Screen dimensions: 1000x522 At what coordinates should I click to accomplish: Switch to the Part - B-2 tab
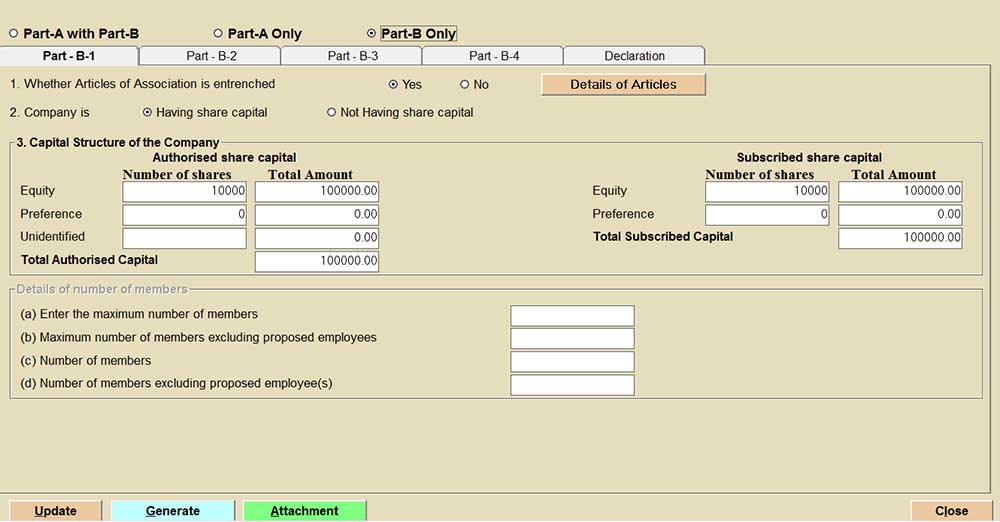point(211,56)
